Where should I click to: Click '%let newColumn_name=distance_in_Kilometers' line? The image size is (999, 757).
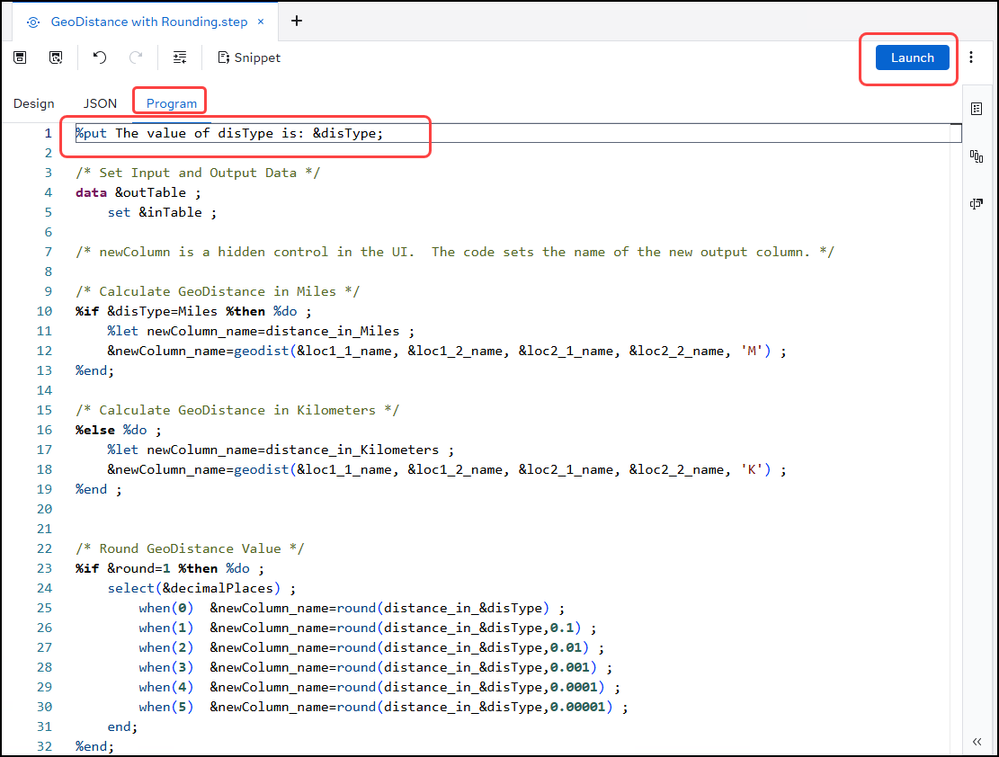coord(280,449)
